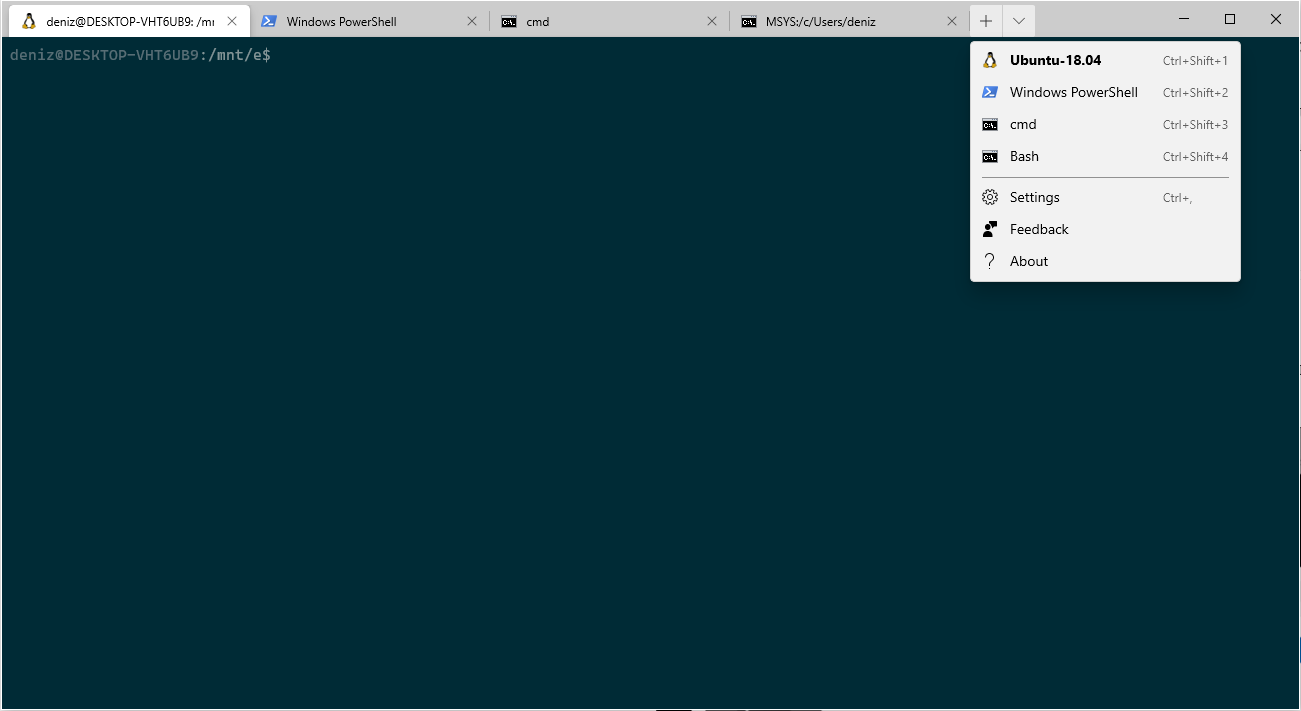Close the MSYS:/c/Users/deniz tab
Screen dimensions: 1301x711
(952, 21)
